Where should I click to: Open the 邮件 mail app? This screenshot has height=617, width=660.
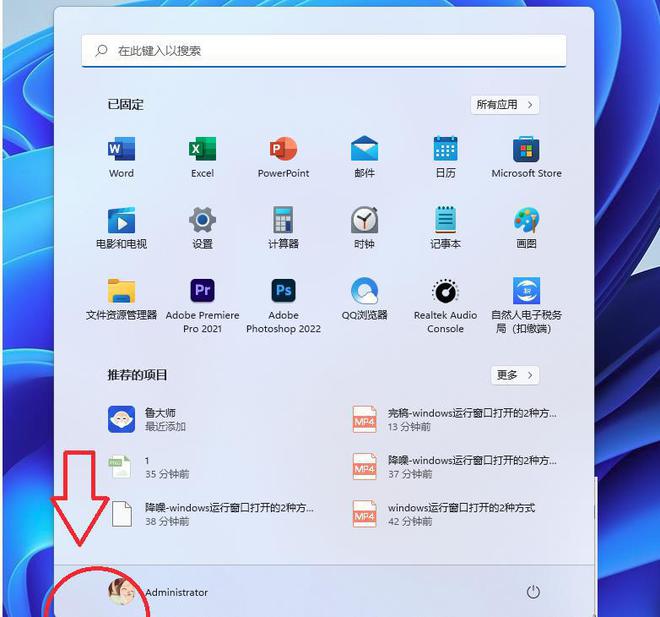point(365,157)
